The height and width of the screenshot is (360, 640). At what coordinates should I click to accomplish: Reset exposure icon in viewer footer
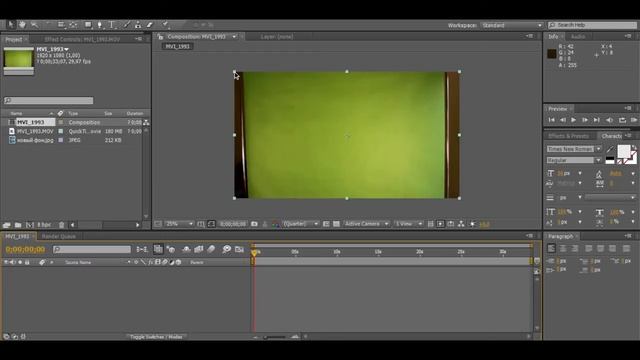[473, 224]
